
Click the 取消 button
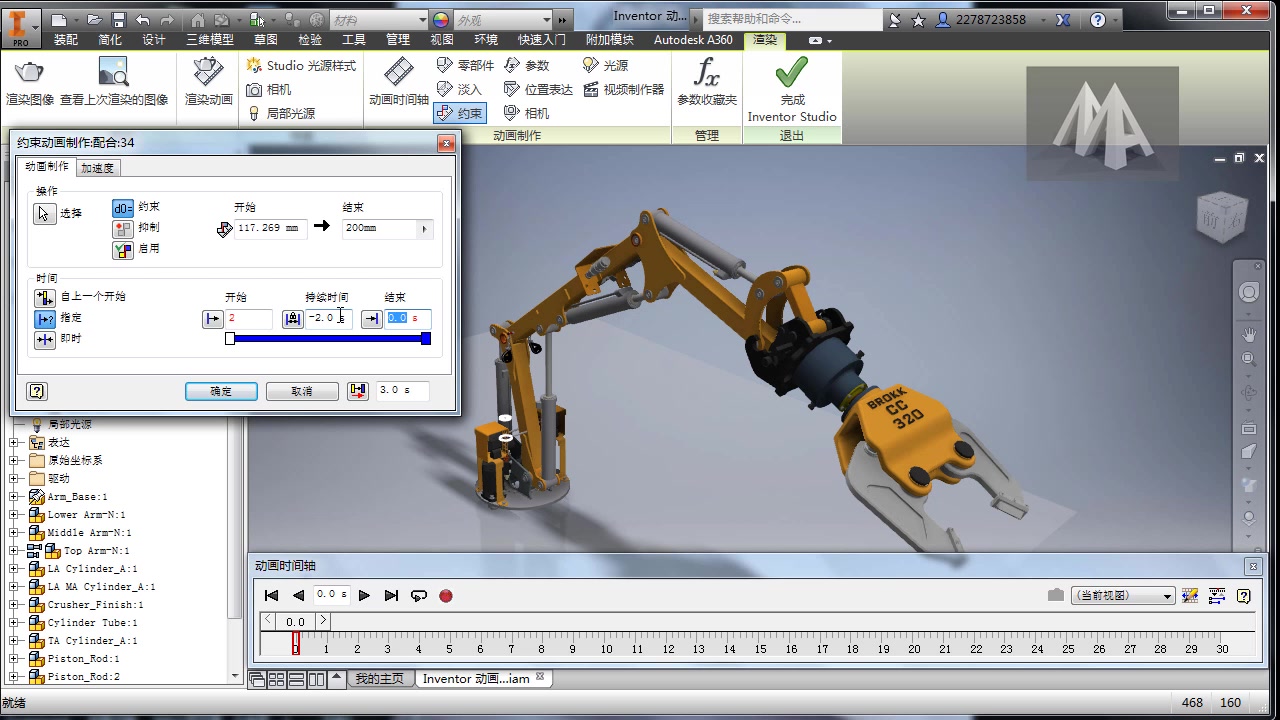[x=302, y=391]
